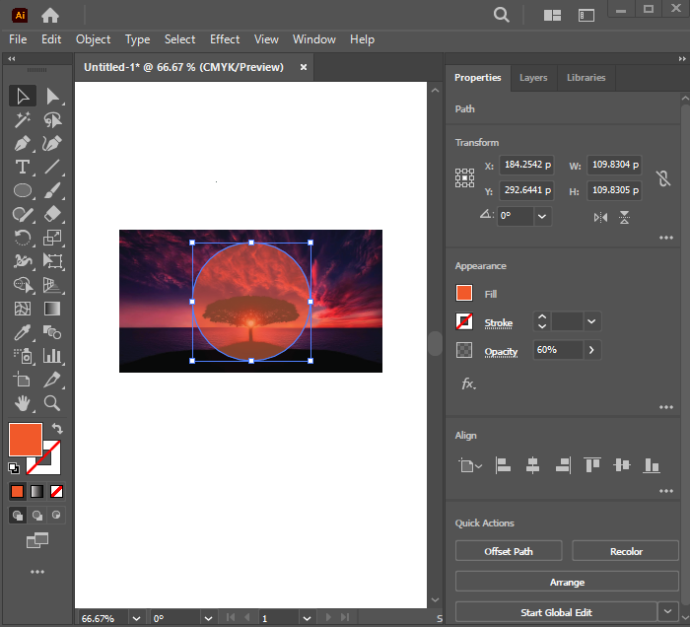Open the artboard navigation dropdown
Screen dimensions: 690x627
click(x=307, y=618)
